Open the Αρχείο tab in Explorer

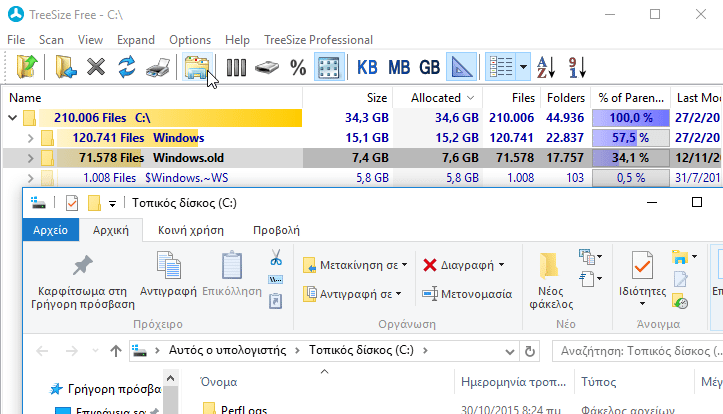click(x=50, y=230)
